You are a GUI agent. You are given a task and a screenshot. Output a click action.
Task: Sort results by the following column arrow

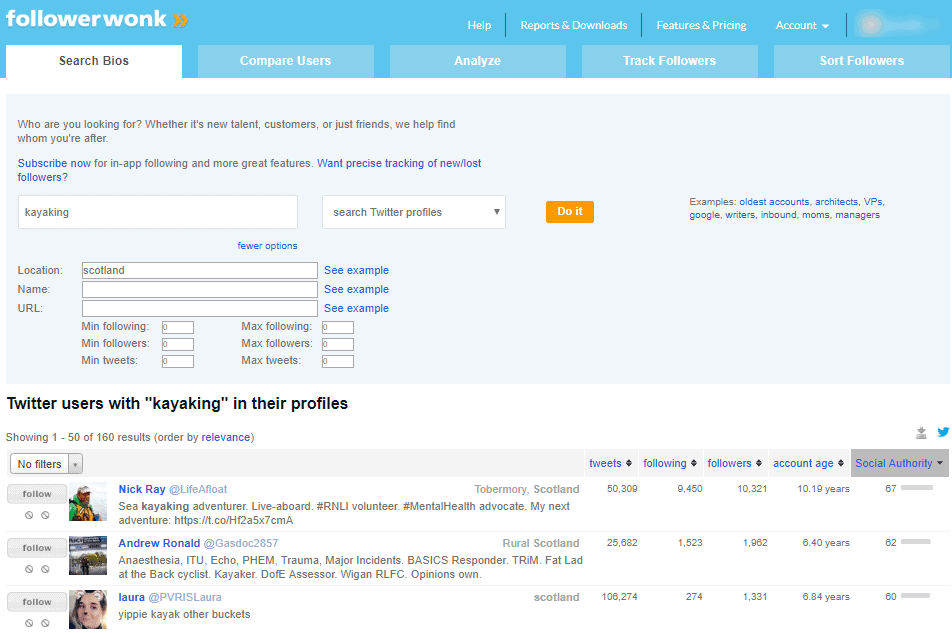click(695, 463)
